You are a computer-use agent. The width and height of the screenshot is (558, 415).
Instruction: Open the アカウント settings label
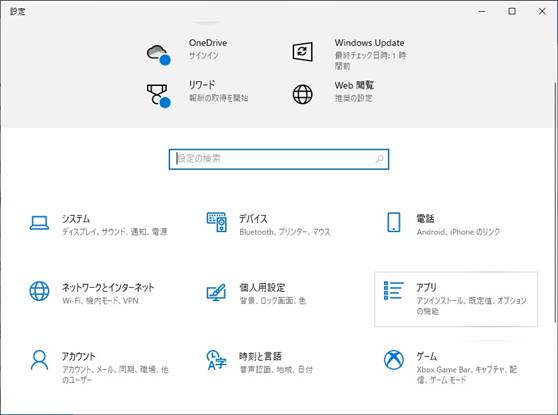pos(79,356)
